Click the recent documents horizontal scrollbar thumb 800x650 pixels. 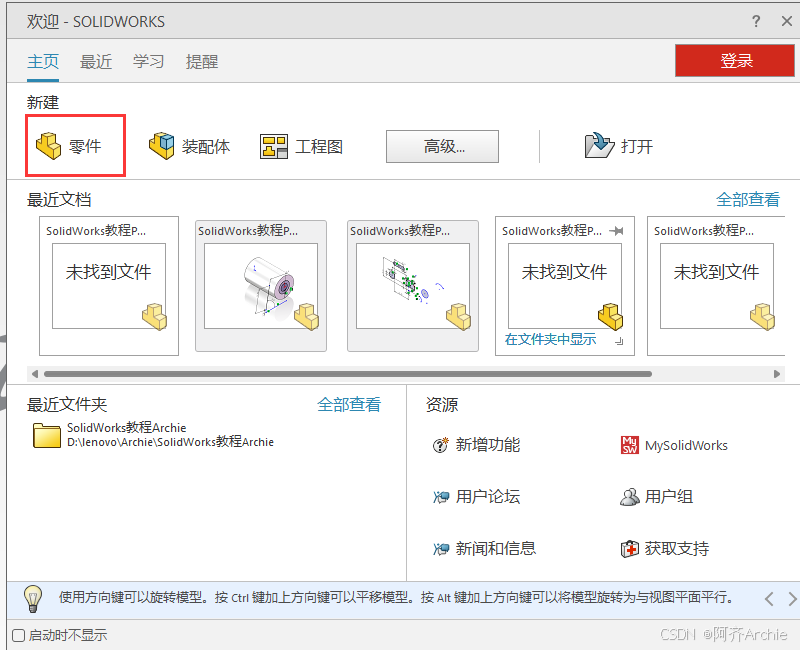click(348, 374)
